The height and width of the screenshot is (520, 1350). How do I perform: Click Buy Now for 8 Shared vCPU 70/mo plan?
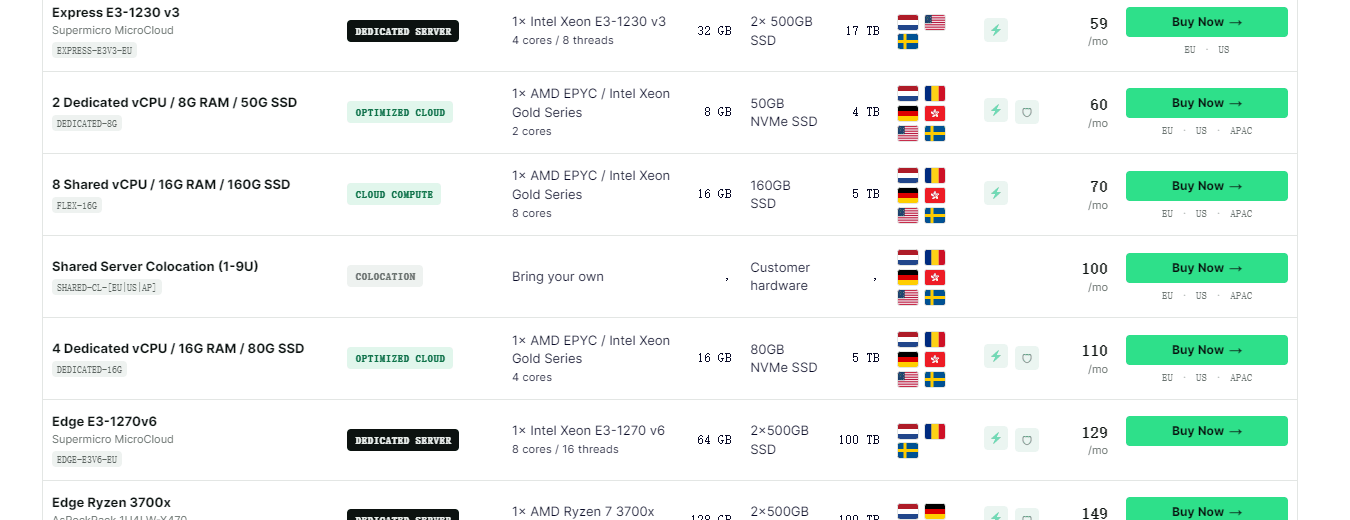coord(1206,186)
